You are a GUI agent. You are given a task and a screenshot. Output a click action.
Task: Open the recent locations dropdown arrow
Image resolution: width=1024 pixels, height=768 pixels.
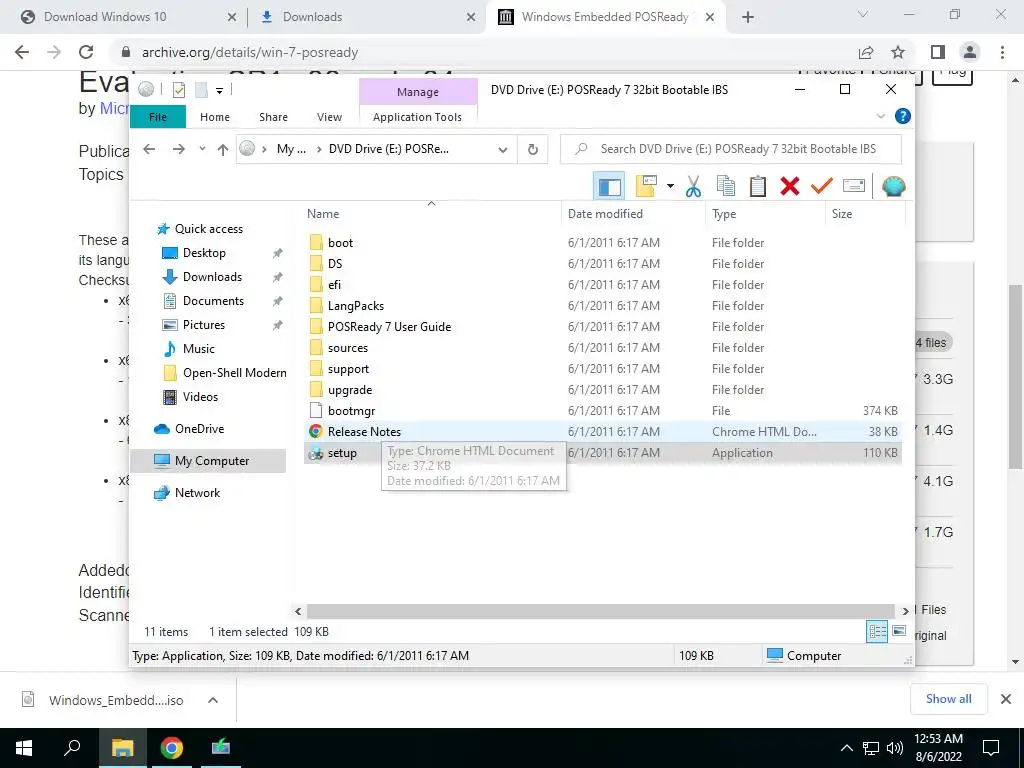(202, 149)
